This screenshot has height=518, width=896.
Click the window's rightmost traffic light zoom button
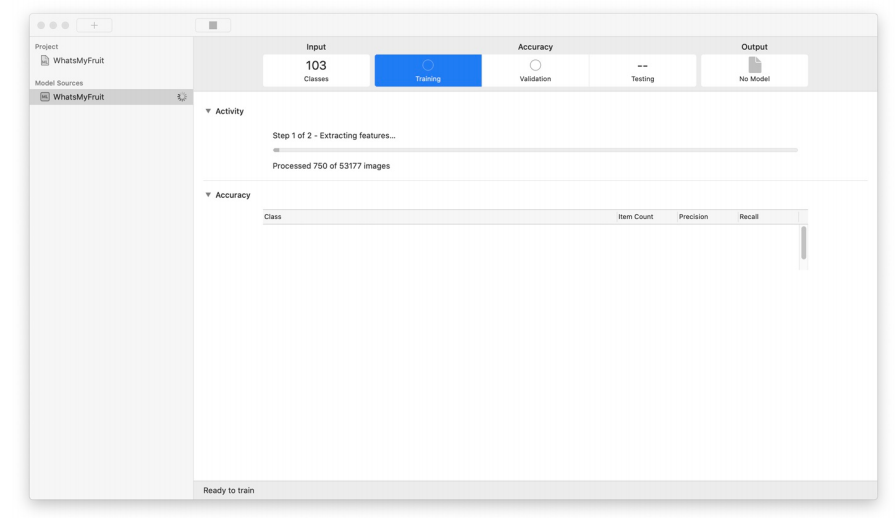[x=66, y=25]
